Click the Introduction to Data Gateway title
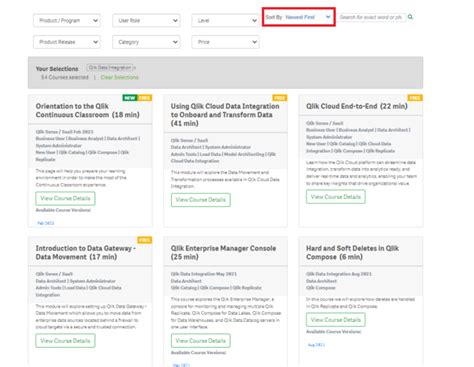Screen dimensions: 474x367 point(86,253)
